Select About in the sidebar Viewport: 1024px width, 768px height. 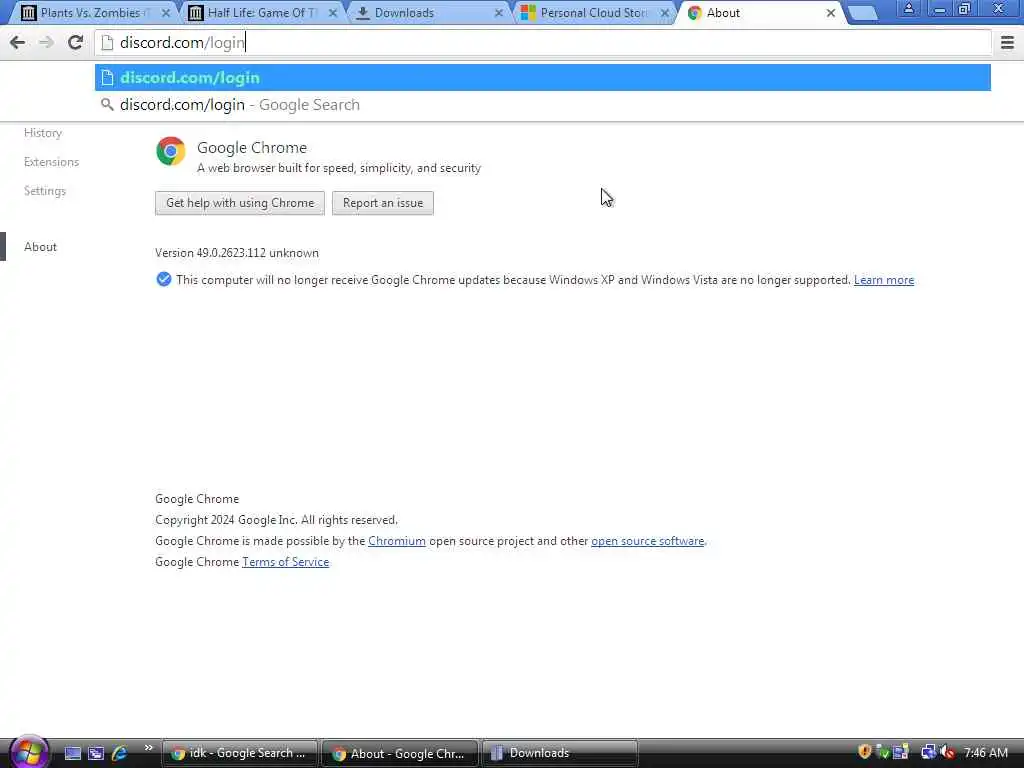[40, 247]
